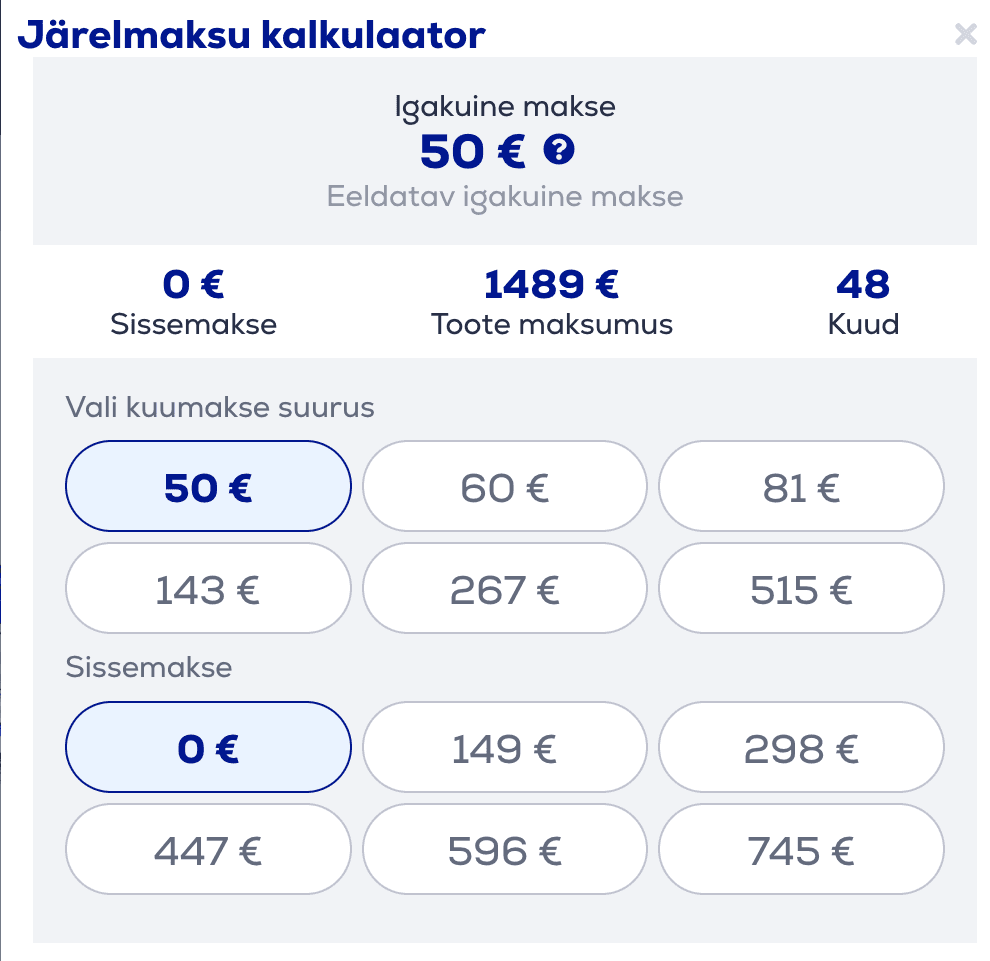Select the 515 € monthly payment
The image size is (990, 961).
tap(801, 589)
